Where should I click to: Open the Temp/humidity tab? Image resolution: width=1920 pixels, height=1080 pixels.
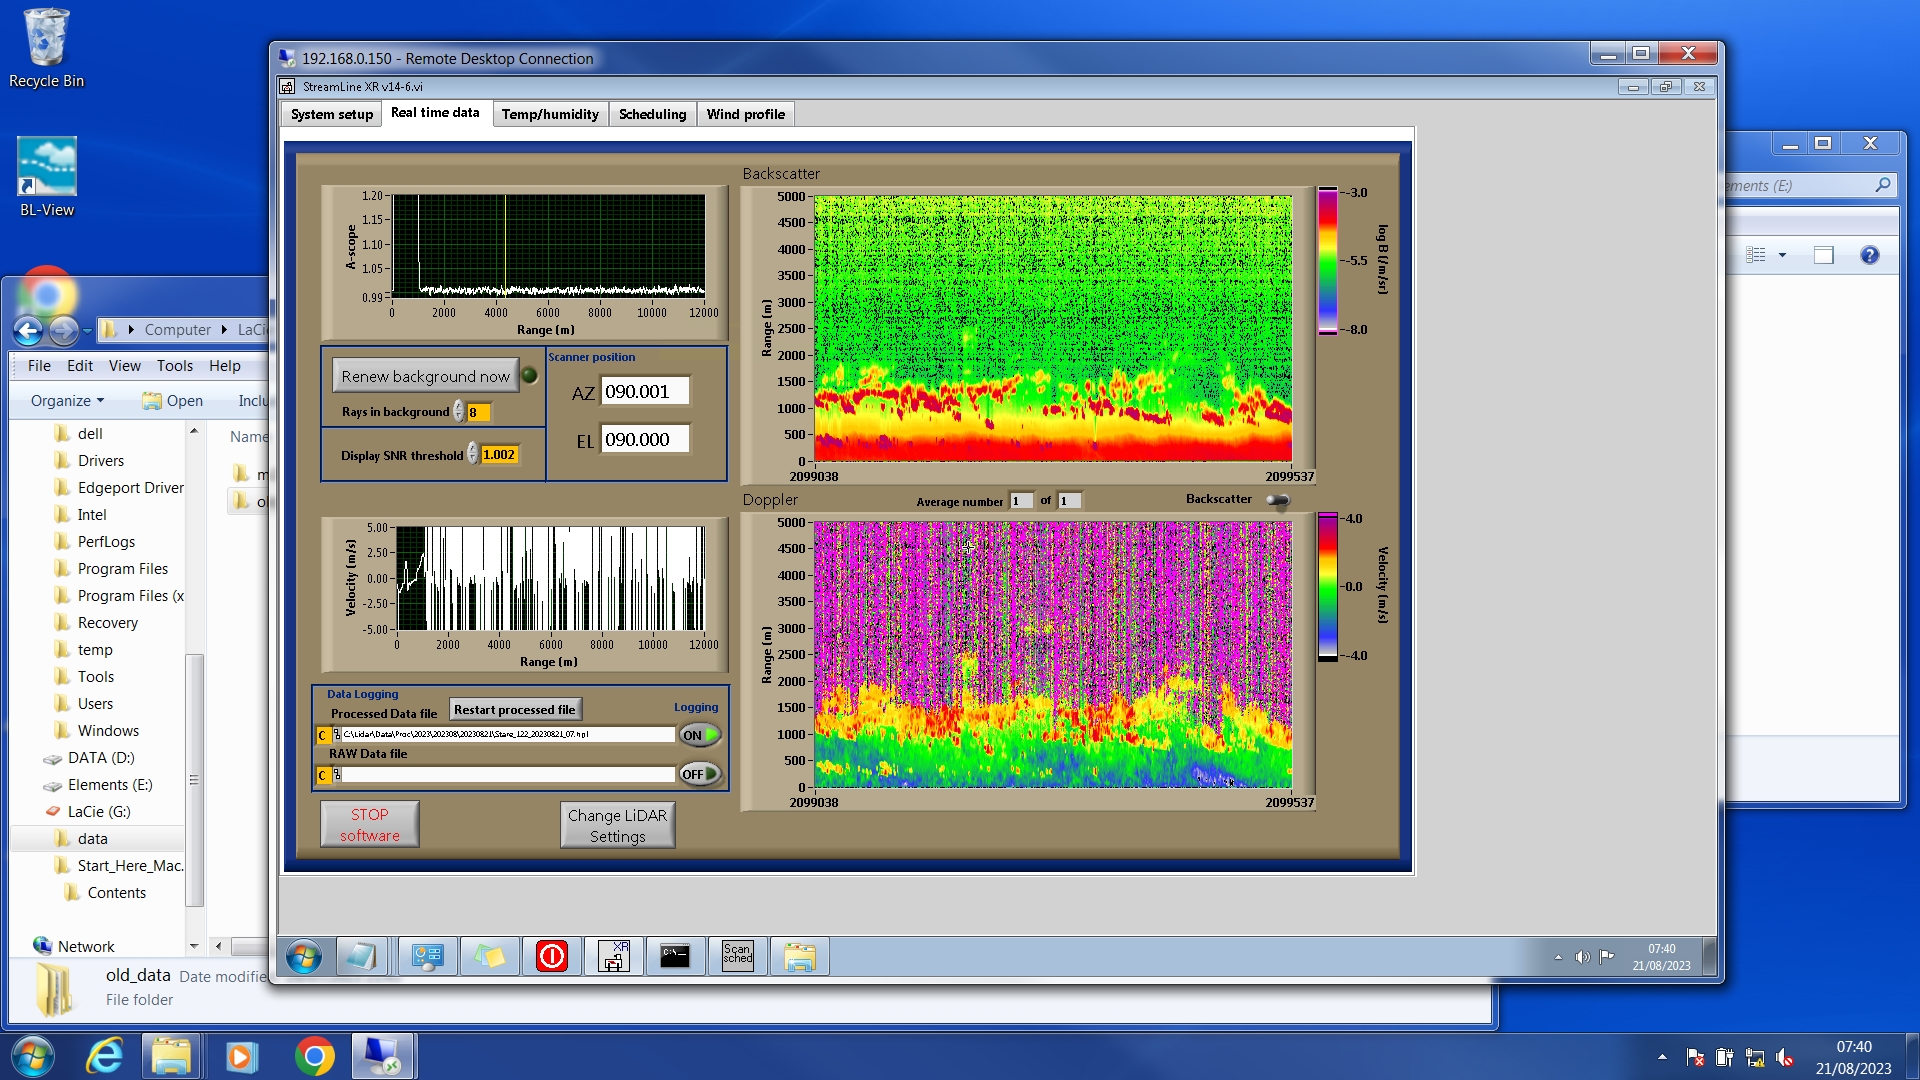pyautogui.click(x=550, y=114)
